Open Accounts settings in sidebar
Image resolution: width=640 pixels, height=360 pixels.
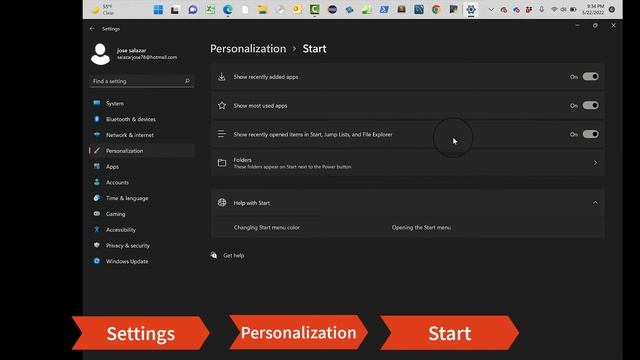click(x=142, y=182)
